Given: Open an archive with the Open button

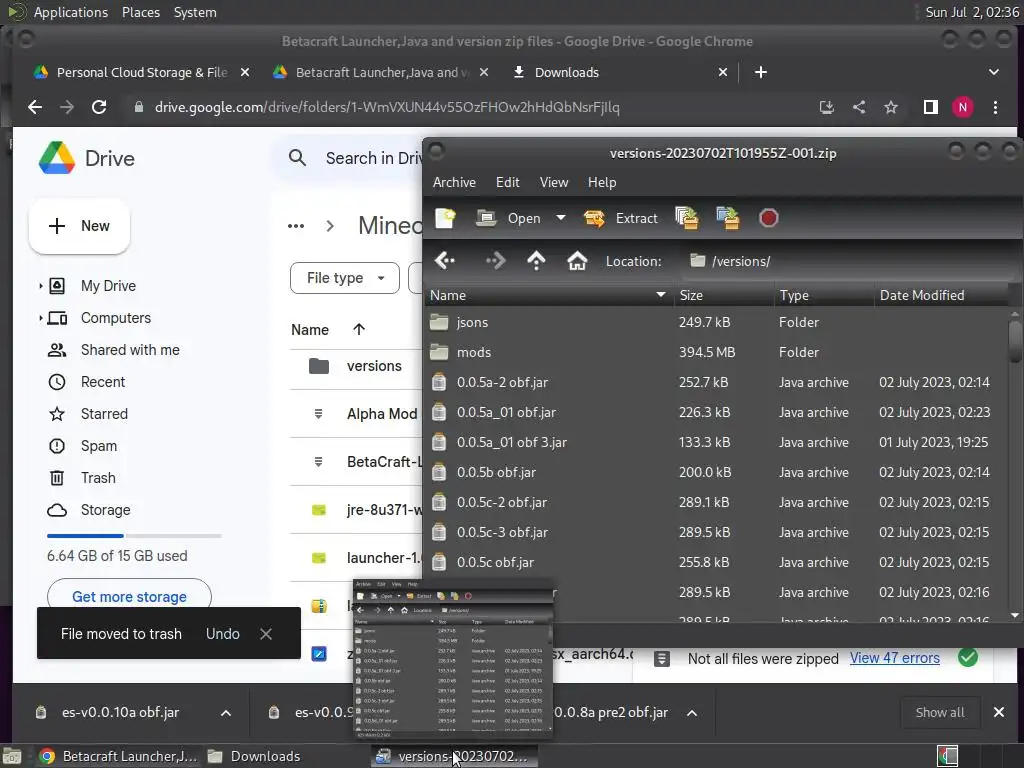Looking at the screenshot, I should pyautogui.click(x=509, y=218).
